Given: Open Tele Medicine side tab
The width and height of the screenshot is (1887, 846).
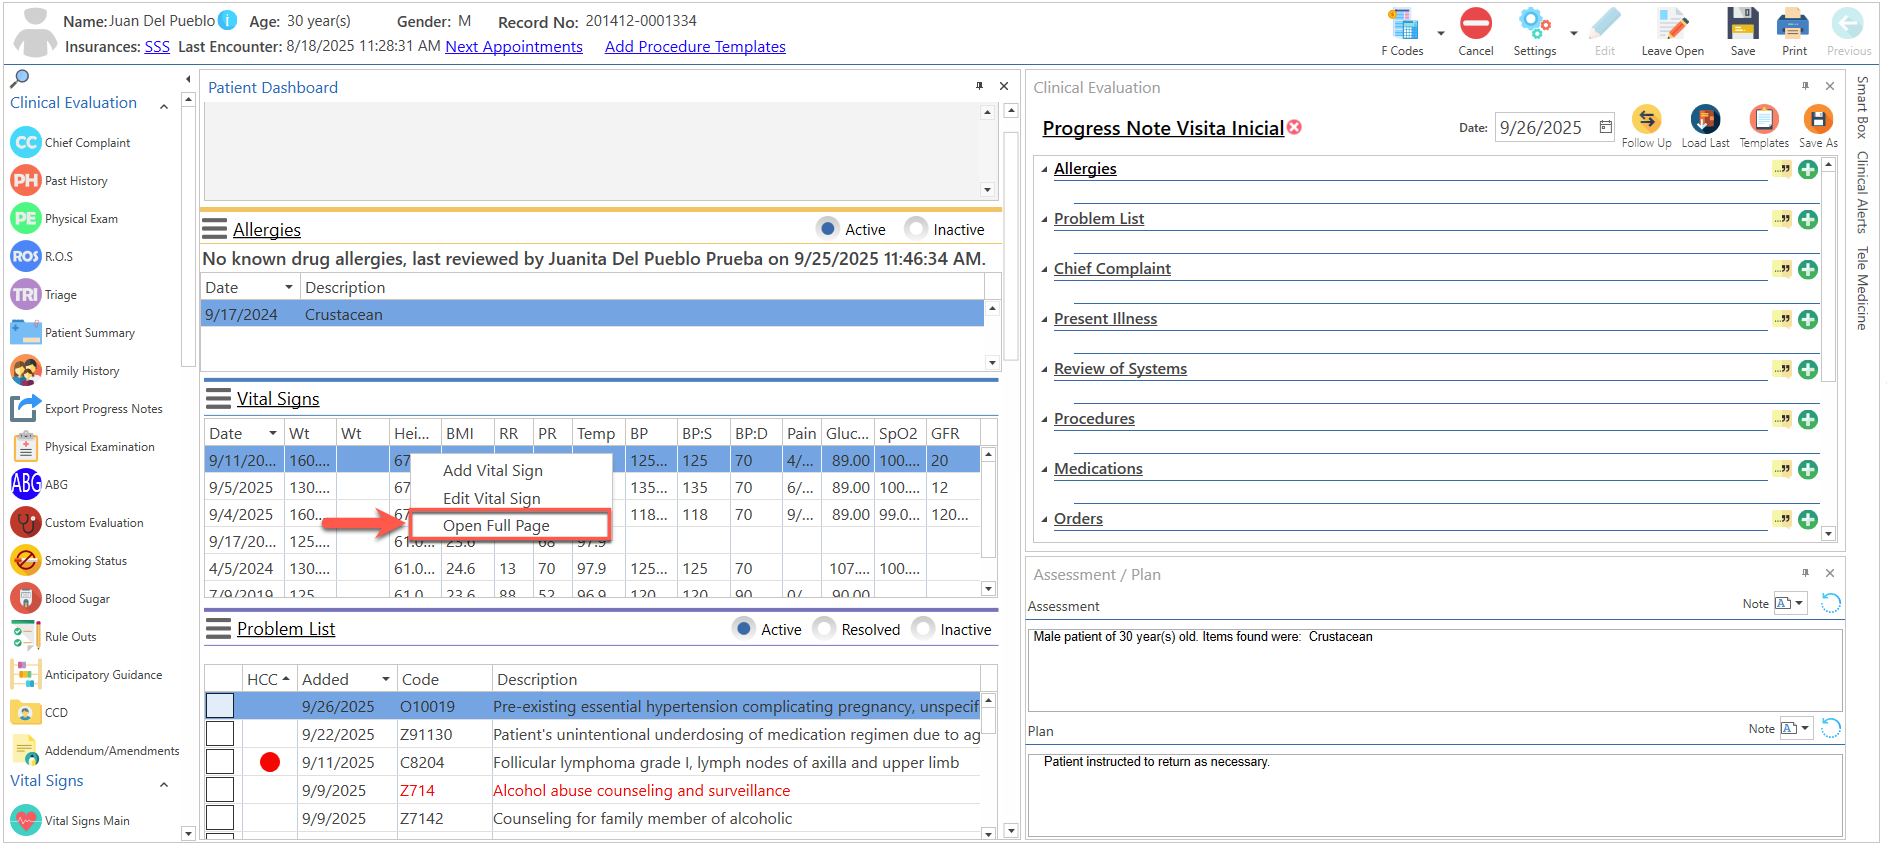Looking at the screenshot, I should pyautogui.click(x=1861, y=288).
